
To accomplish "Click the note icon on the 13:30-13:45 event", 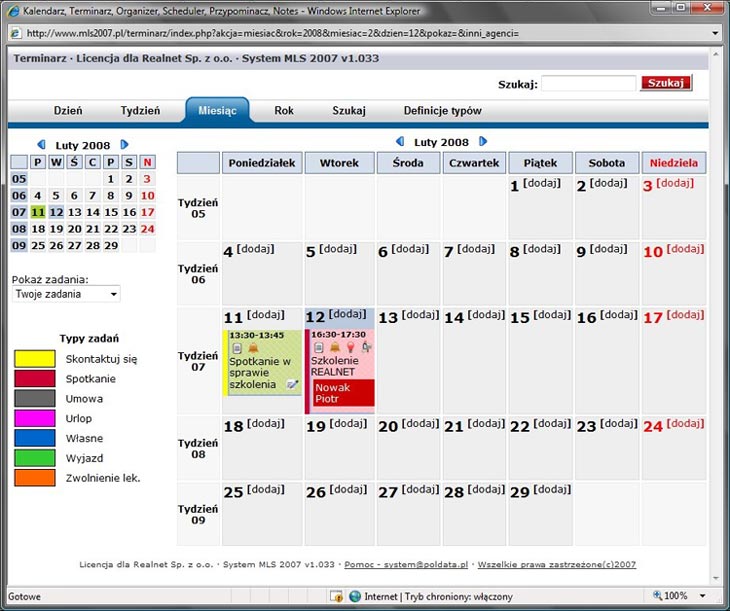I will tap(236, 347).
